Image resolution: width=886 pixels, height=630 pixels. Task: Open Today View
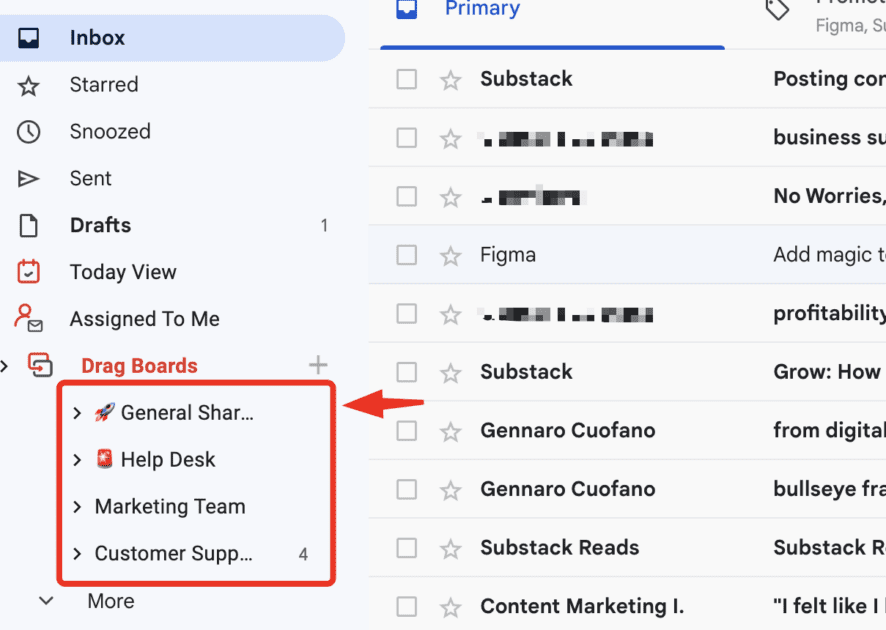click(x=123, y=272)
